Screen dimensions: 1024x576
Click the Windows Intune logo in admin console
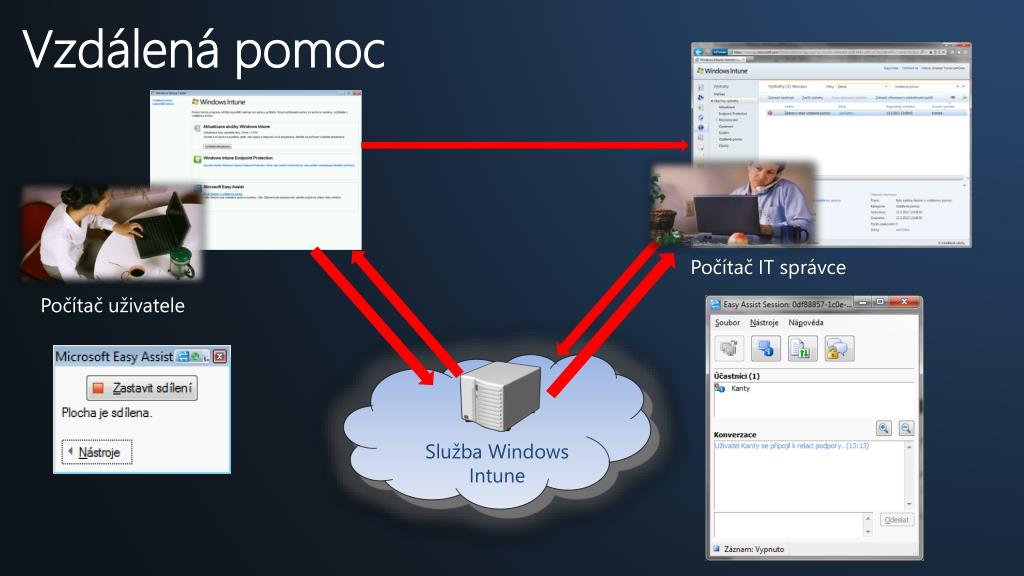coord(722,71)
